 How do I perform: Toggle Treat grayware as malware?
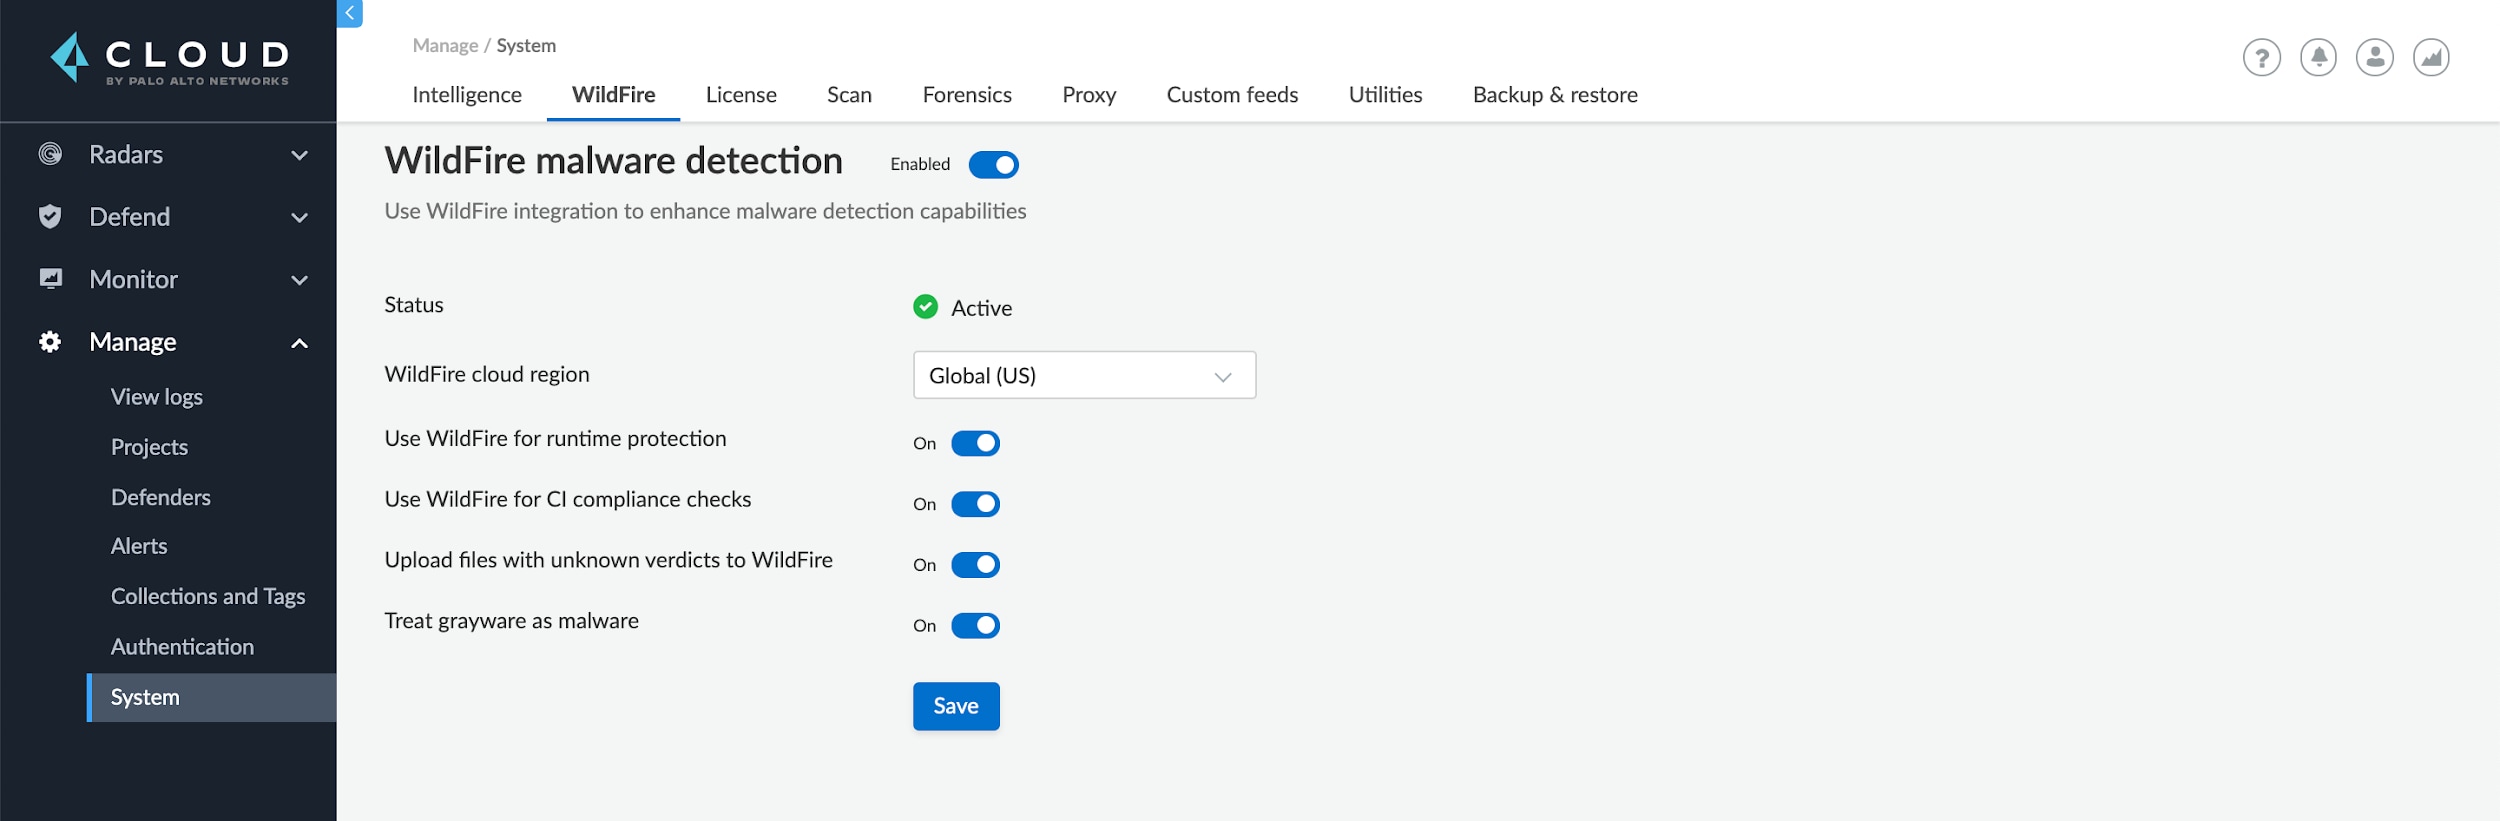tap(976, 626)
